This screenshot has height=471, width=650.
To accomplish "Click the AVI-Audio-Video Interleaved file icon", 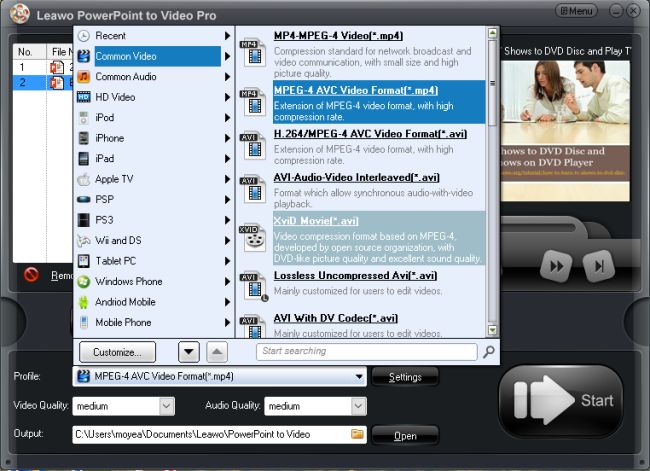I will tap(254, 189).
